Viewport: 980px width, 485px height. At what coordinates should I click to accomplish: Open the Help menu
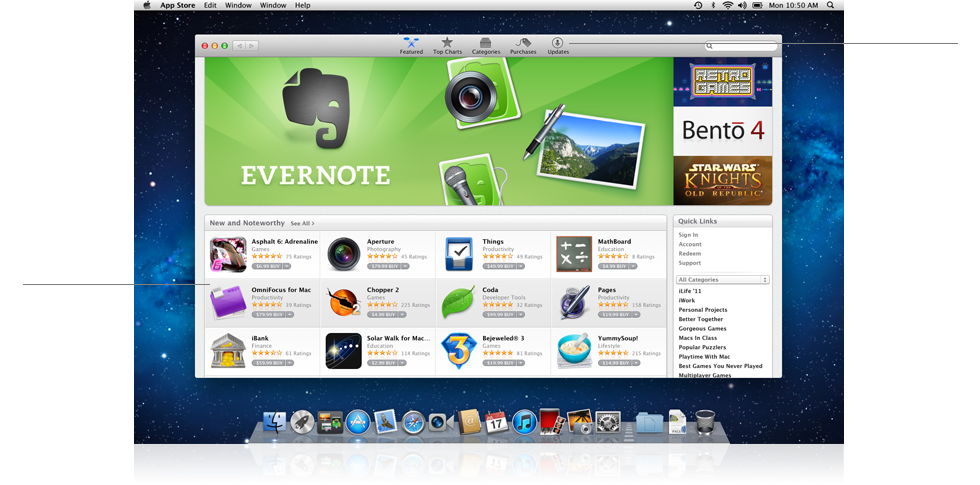coord(302,5)
